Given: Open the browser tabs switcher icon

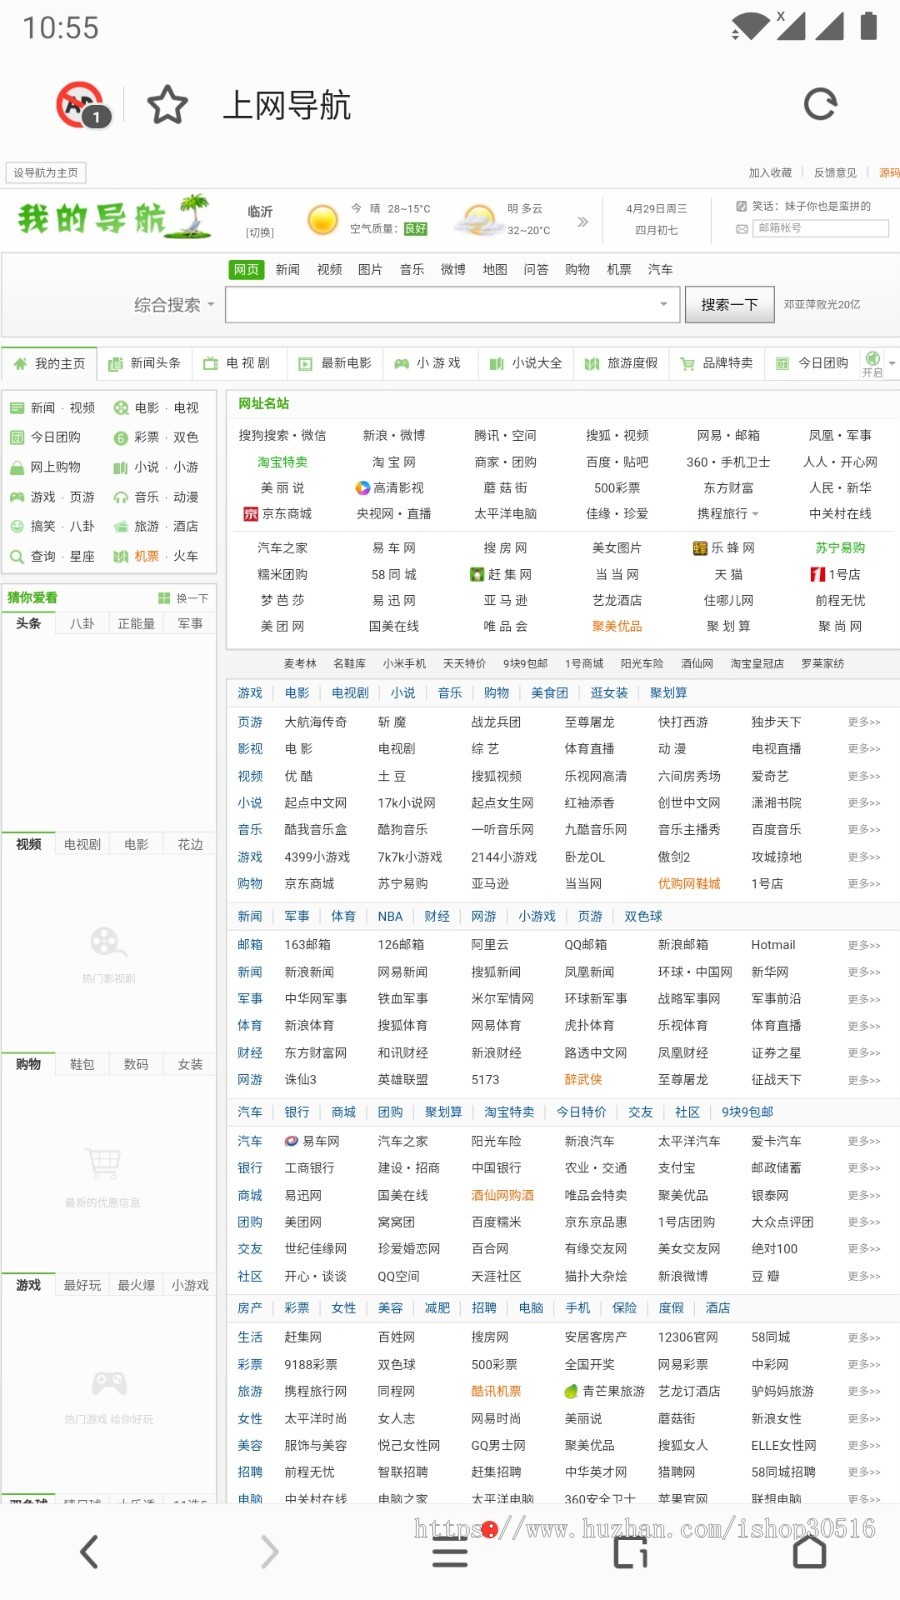Looking at the screenshot, I should coord(630,1552).
